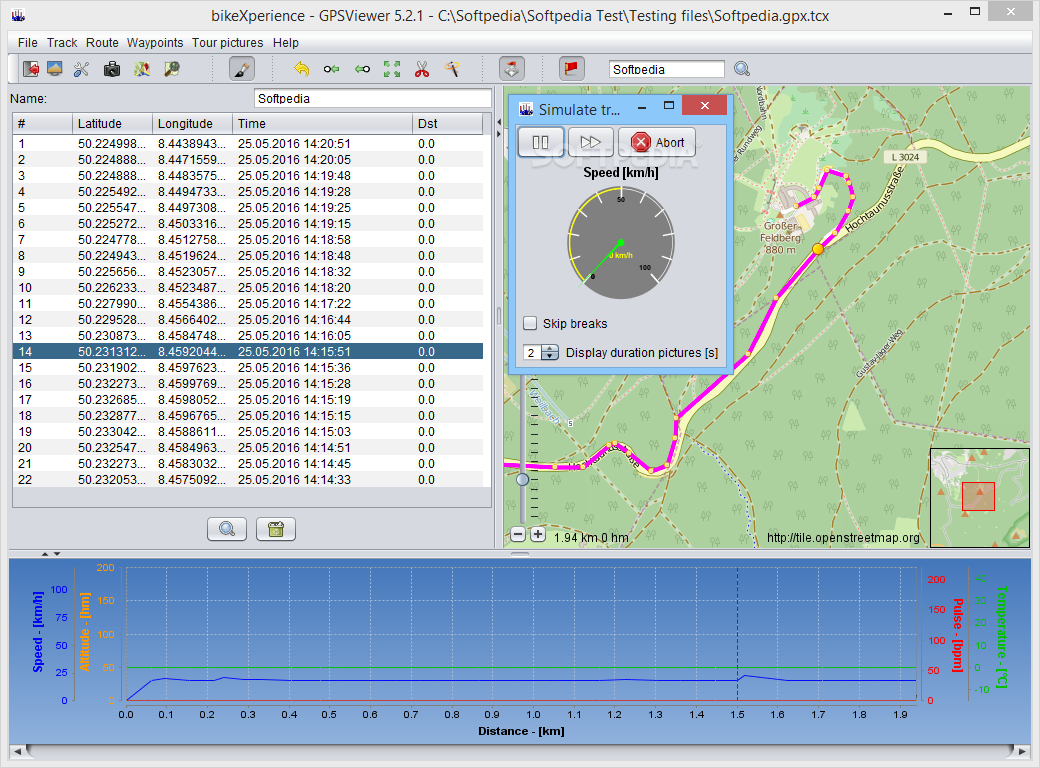Click the picture download icon in toolbar

(x=54, y=69)
